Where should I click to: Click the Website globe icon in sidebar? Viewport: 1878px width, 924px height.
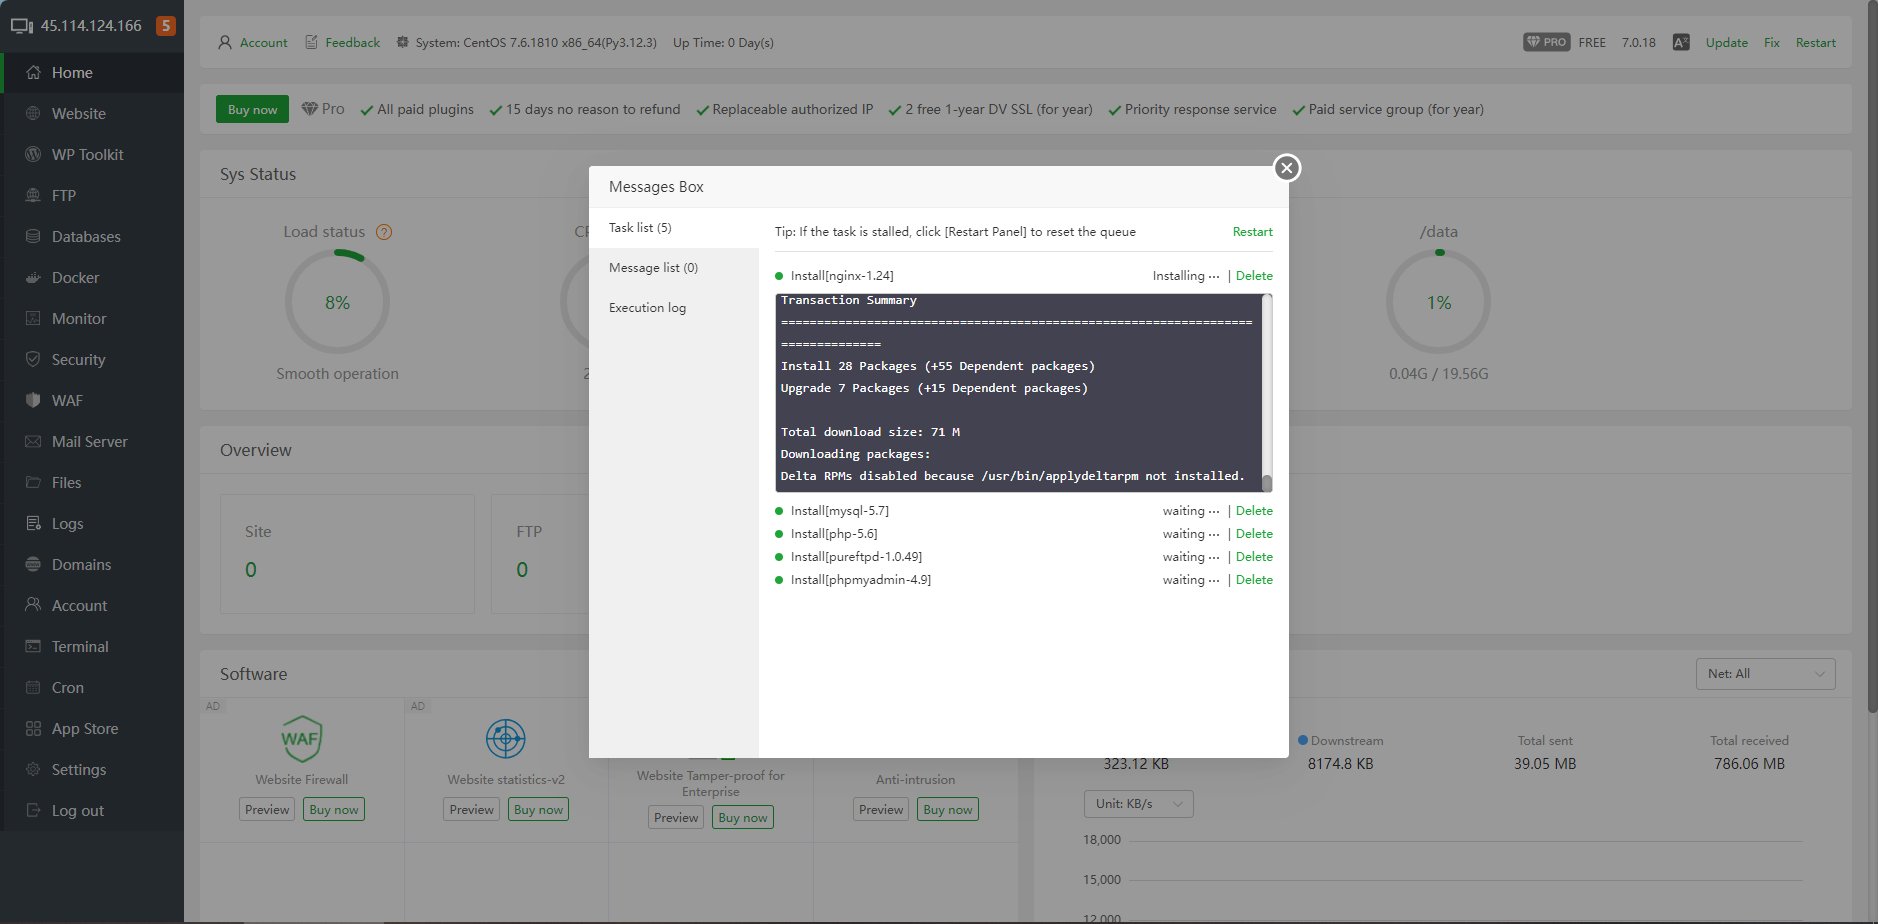[x=33, y=113]
